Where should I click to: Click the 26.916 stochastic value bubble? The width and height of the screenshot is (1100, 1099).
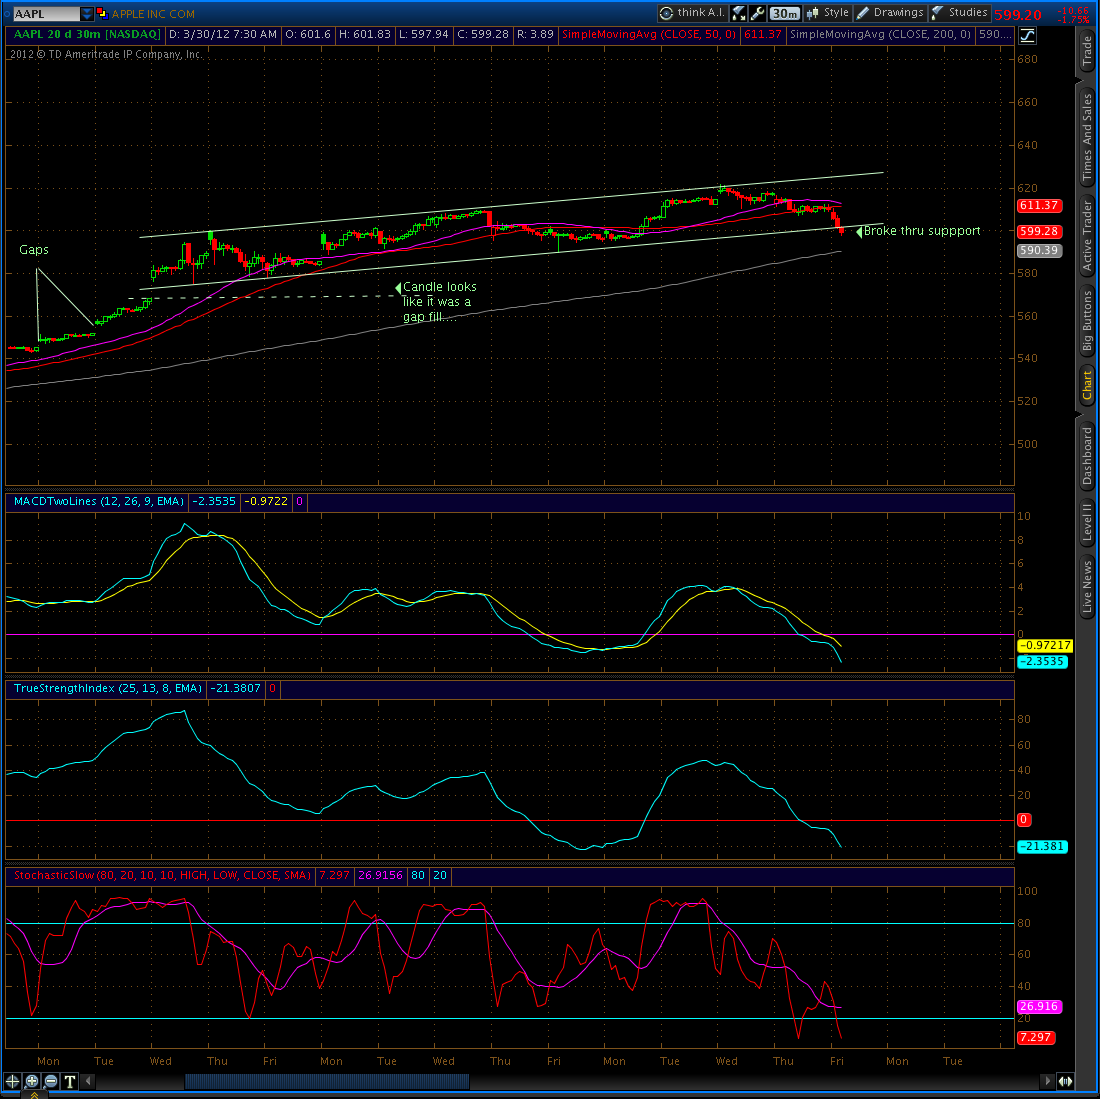pyautogui.click(x=1039, y=1006)
